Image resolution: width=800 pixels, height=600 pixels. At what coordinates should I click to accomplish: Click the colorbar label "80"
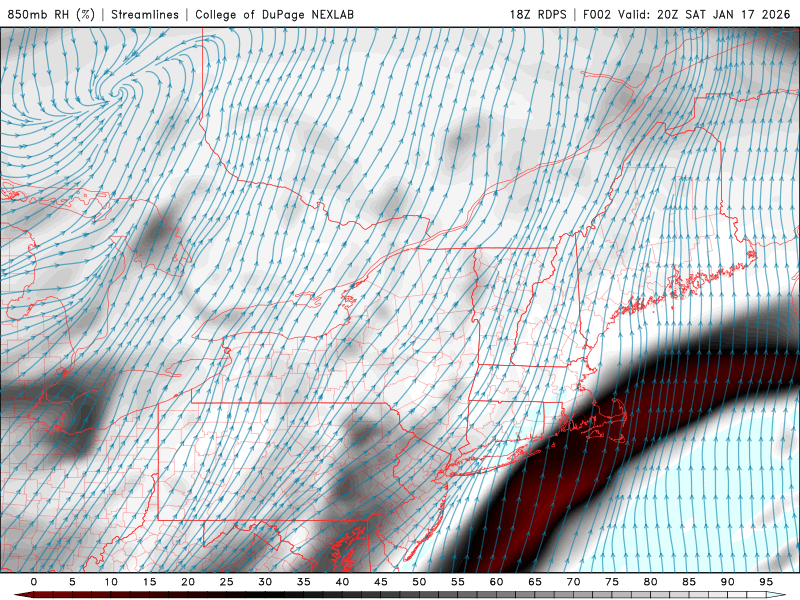click(651, 582)
